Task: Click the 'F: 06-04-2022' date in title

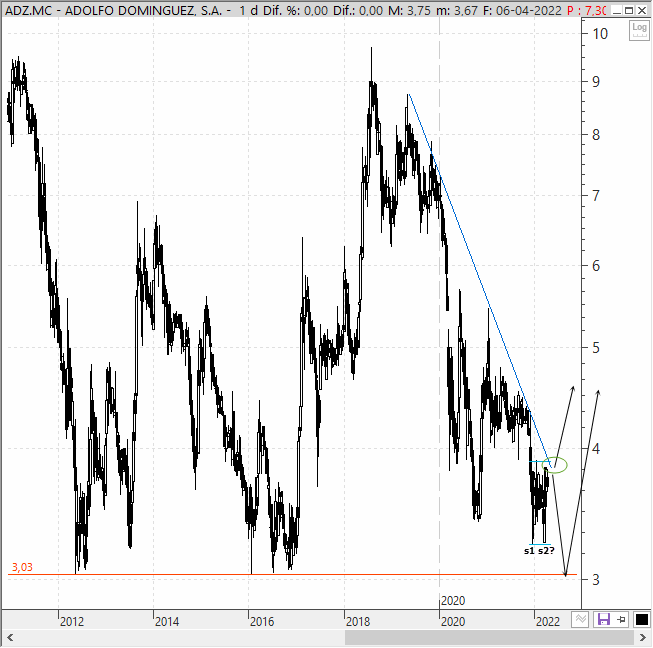Action: pyautogui.click(x=522, y=10)
